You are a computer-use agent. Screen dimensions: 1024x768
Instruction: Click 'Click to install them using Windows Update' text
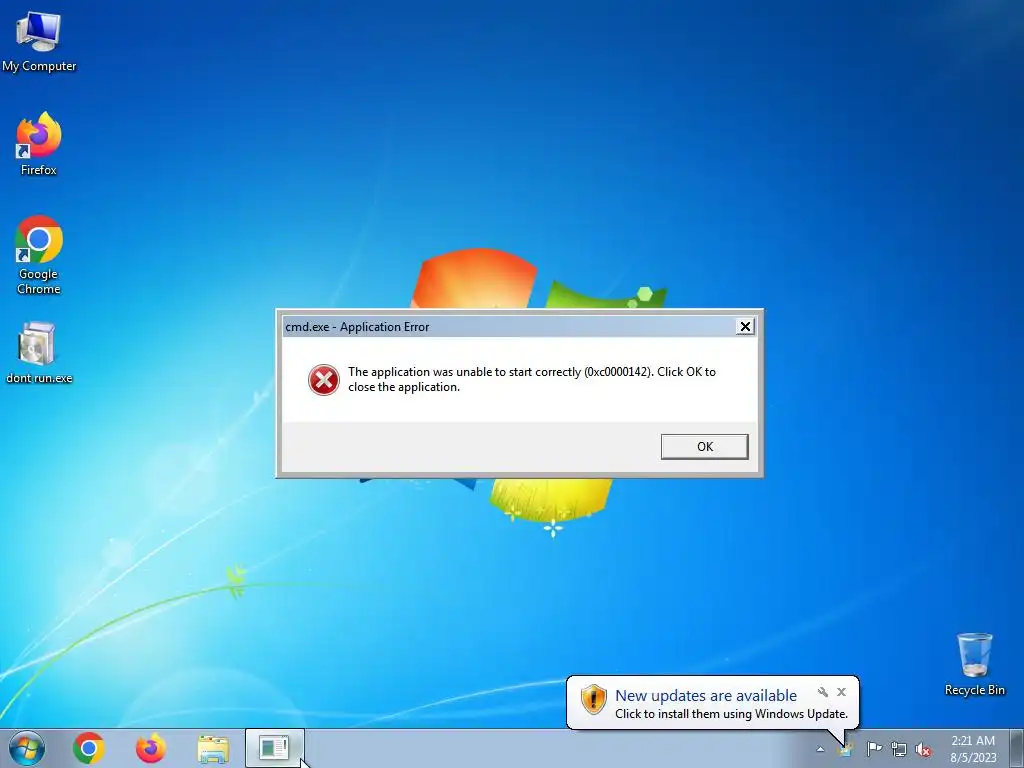point(731,714)
